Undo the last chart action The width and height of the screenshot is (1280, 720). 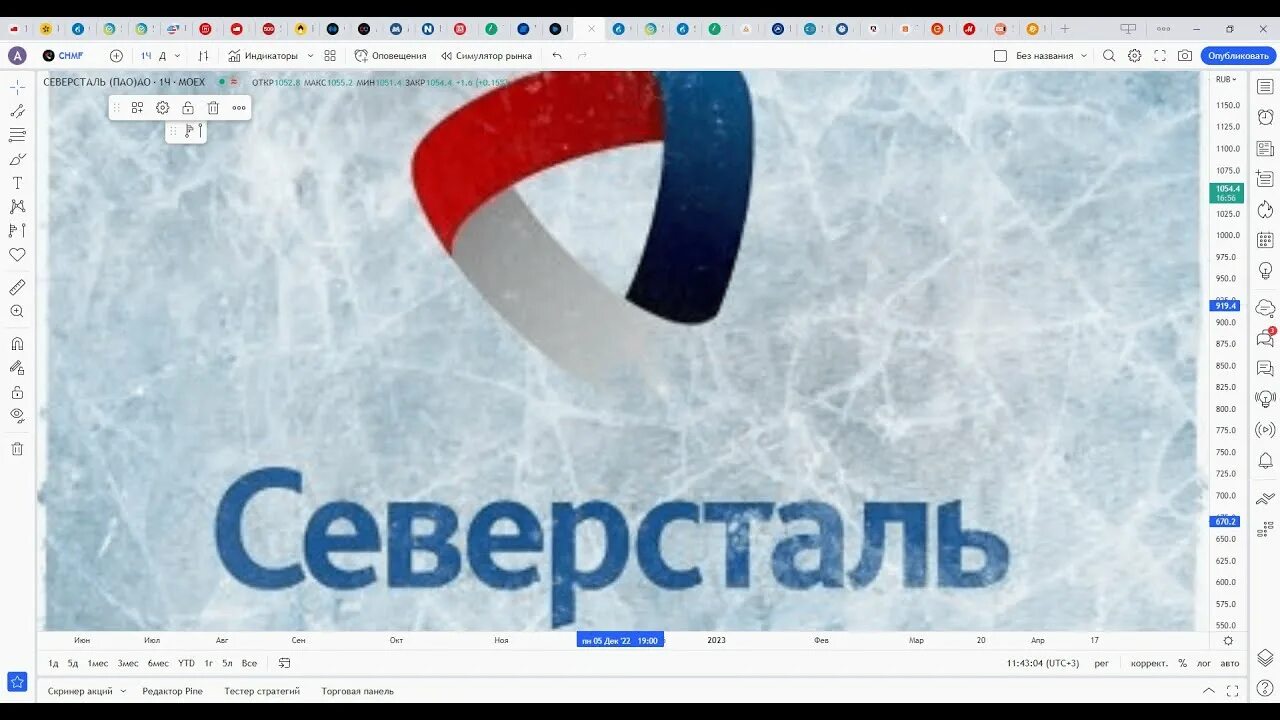coord(557,56)
